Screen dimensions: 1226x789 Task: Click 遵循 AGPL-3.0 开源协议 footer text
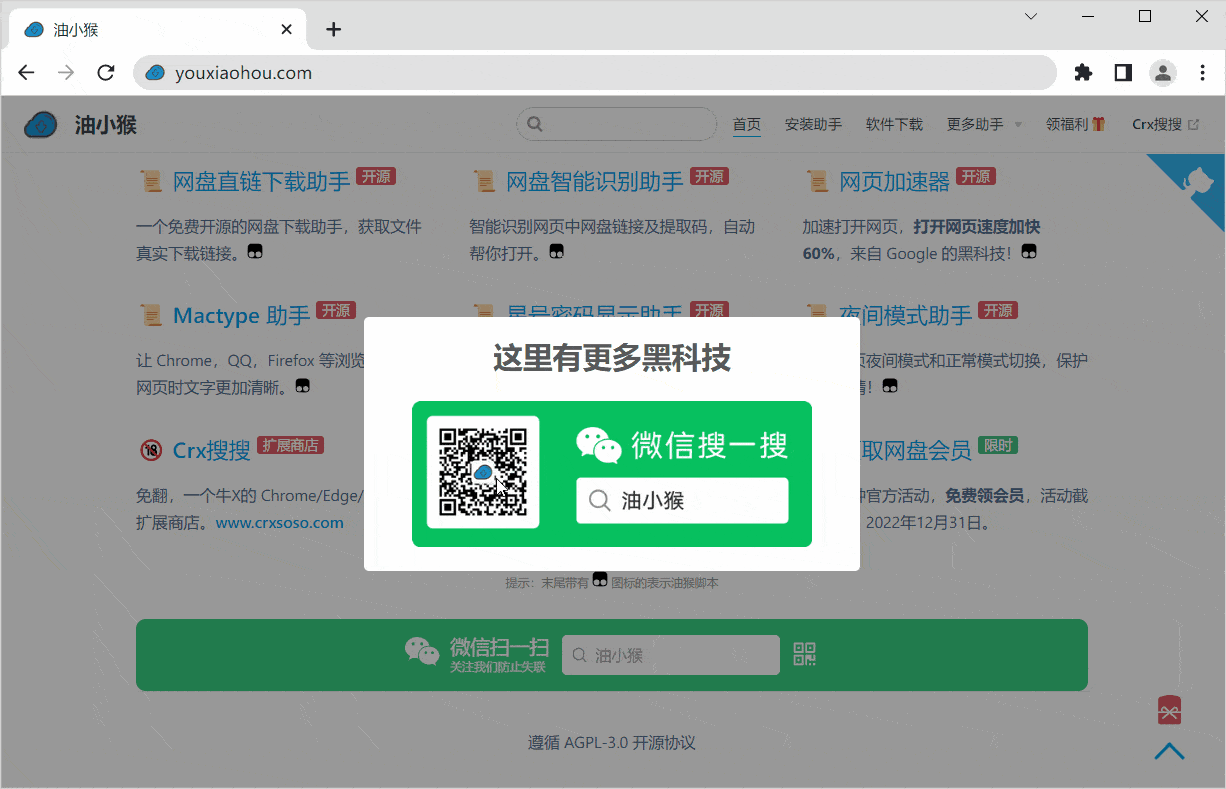612,743
